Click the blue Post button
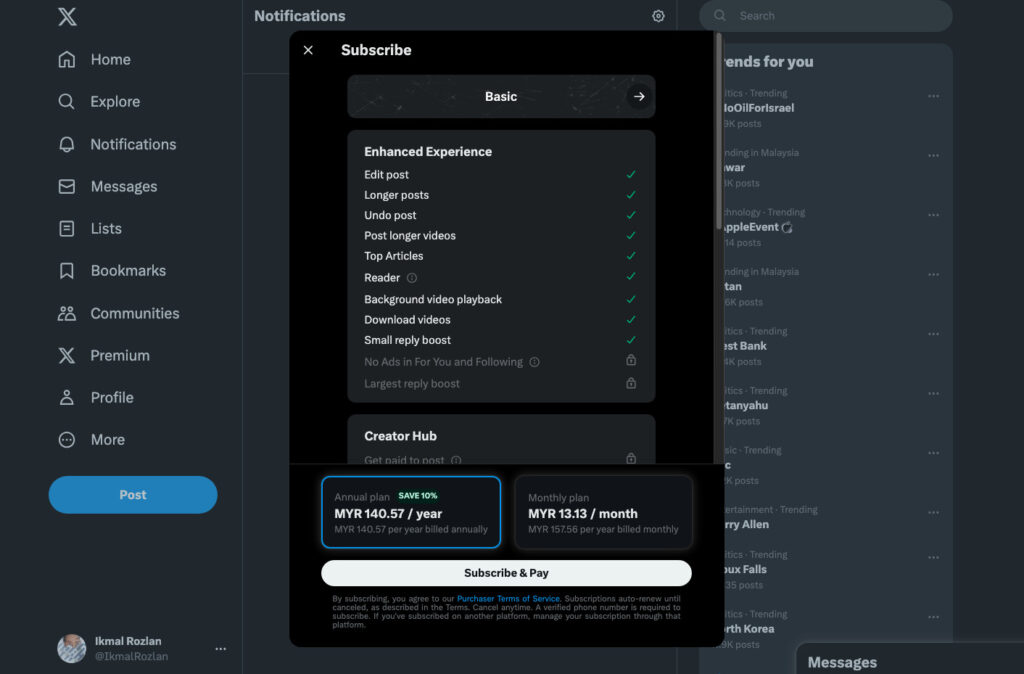 pos(133,495)
